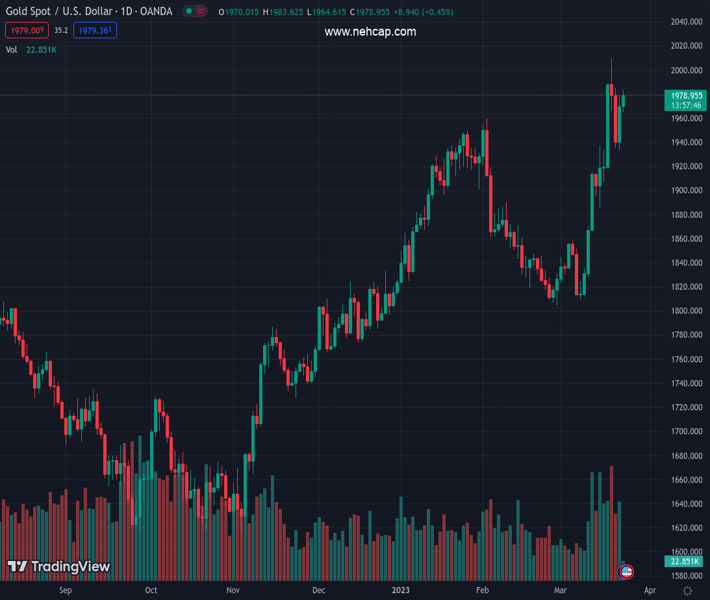Click the spread value 35.2 between prices
710x600 pixels.
pos(61,31)
